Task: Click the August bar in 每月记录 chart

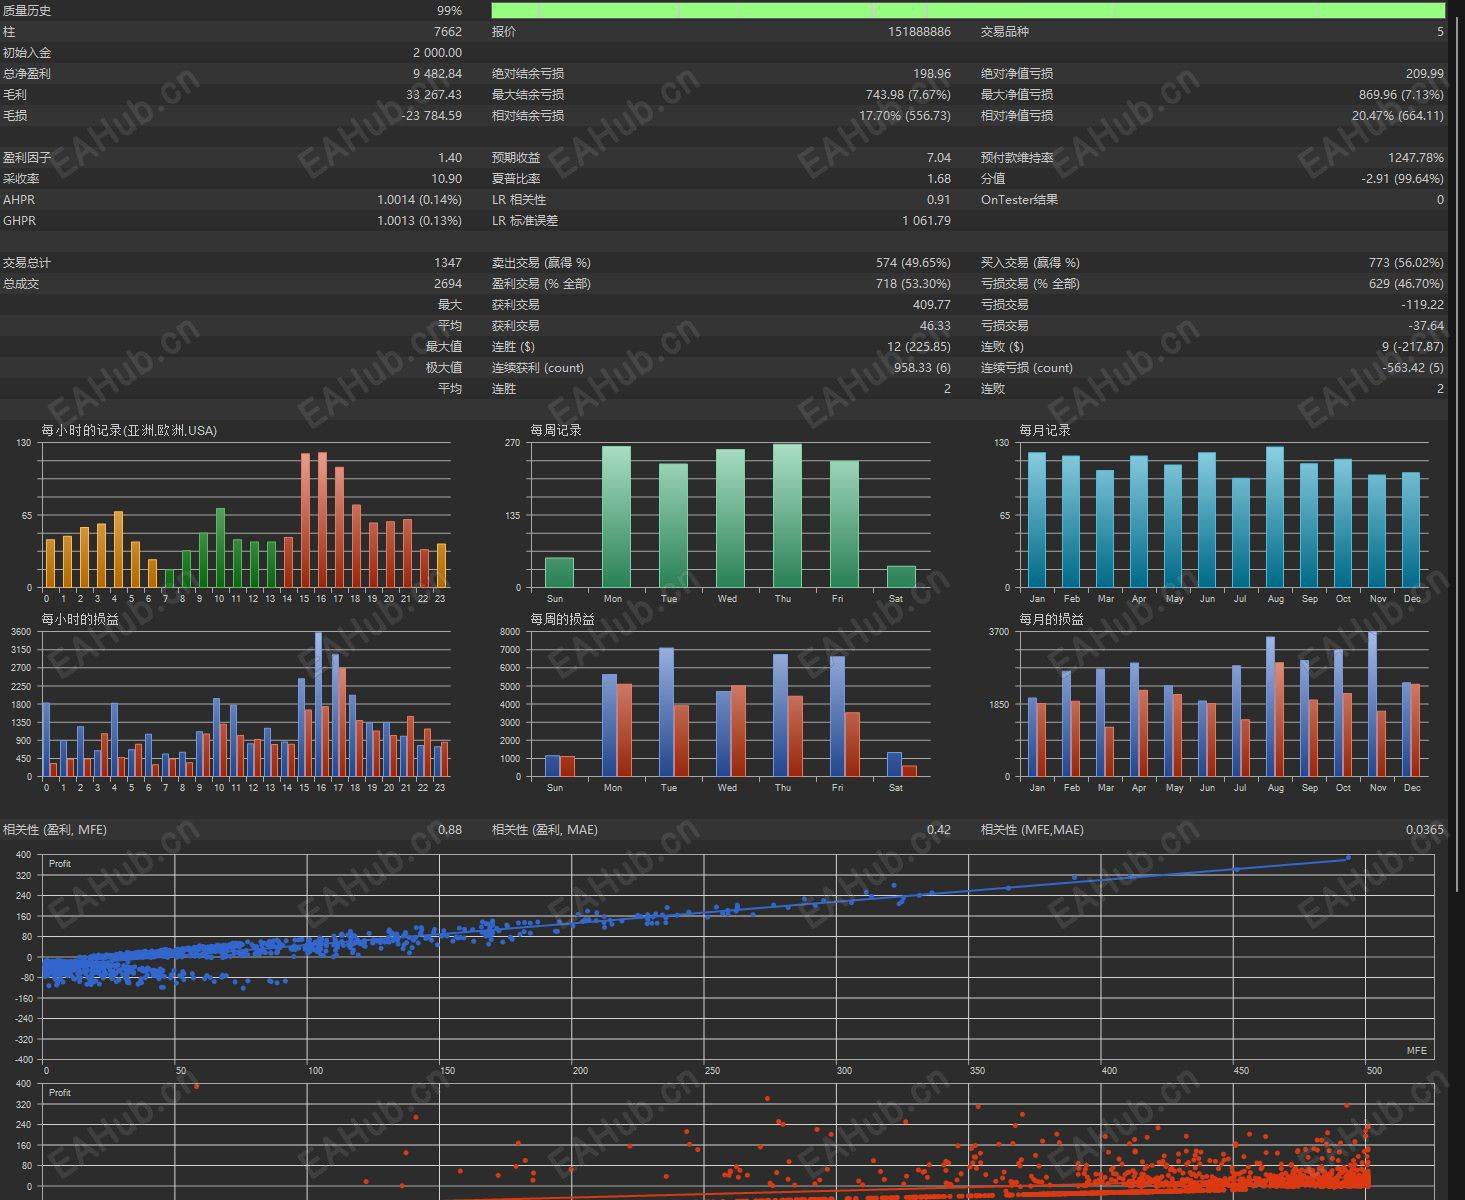Action: [x=1274, y=517]
